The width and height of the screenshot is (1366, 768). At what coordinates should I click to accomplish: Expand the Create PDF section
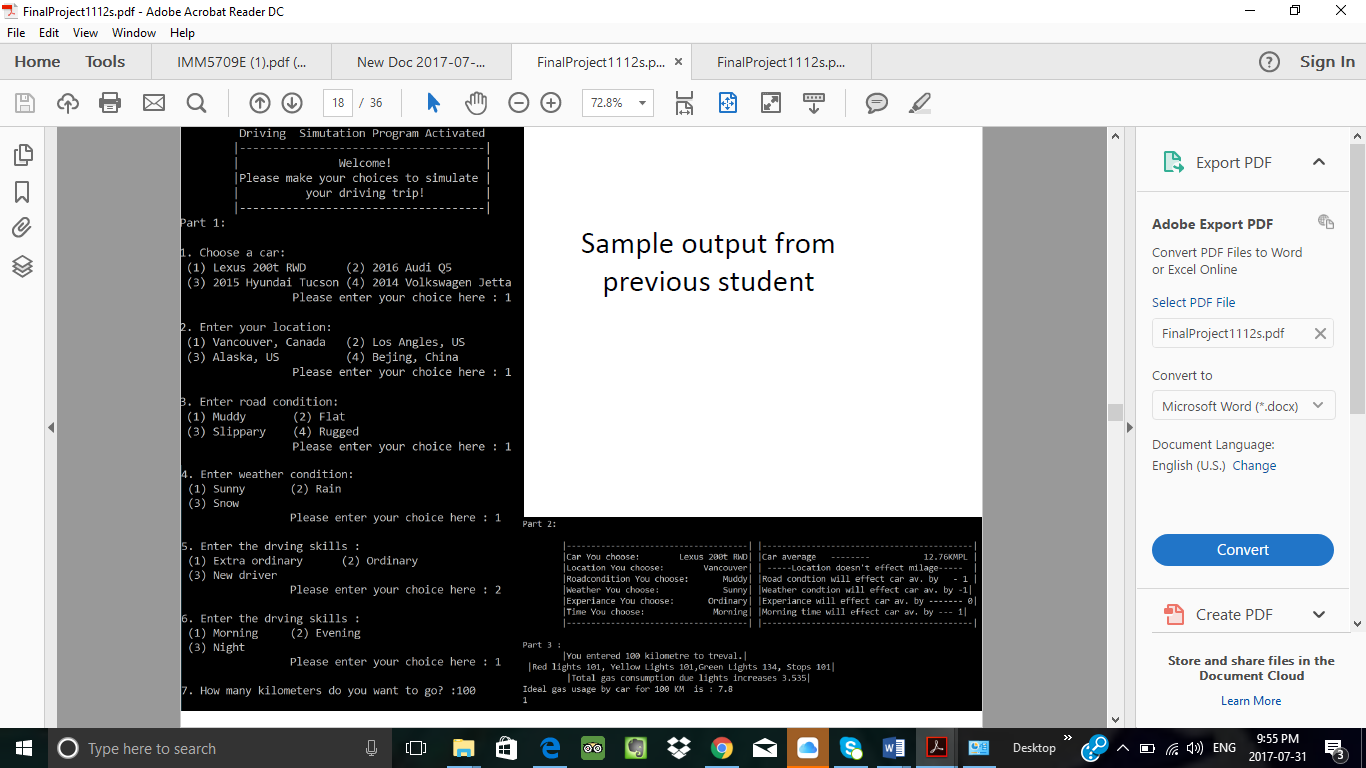coord(1318,615)
